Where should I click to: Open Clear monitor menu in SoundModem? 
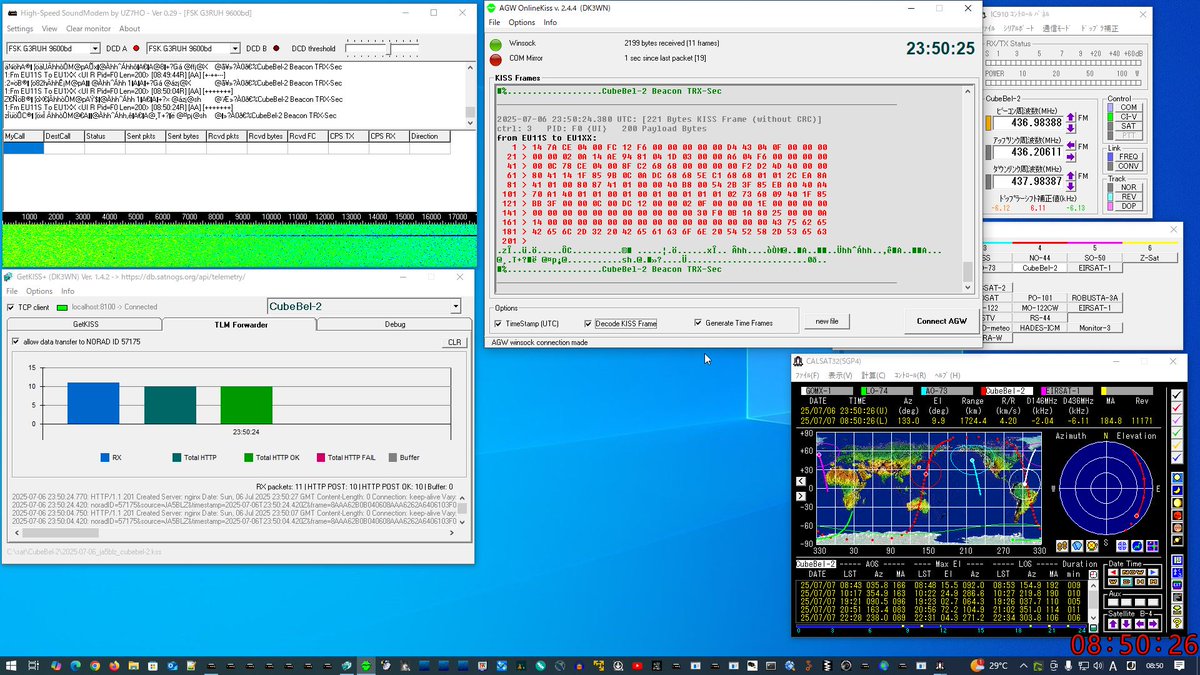(x=88, y=29)
